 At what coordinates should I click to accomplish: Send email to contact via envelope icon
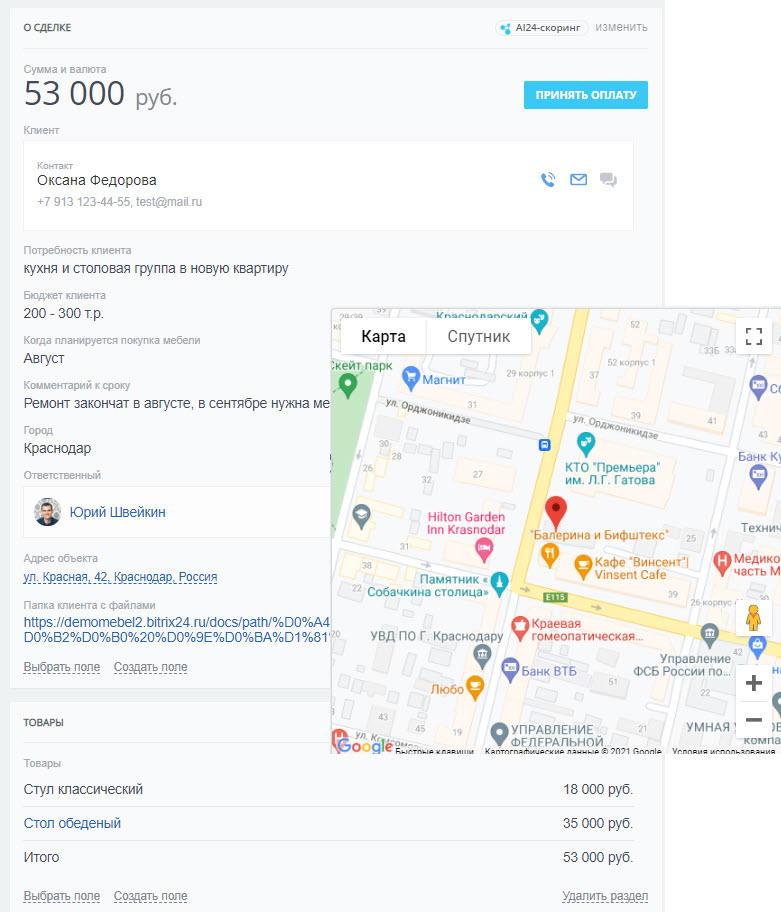[x=578, y=179]
